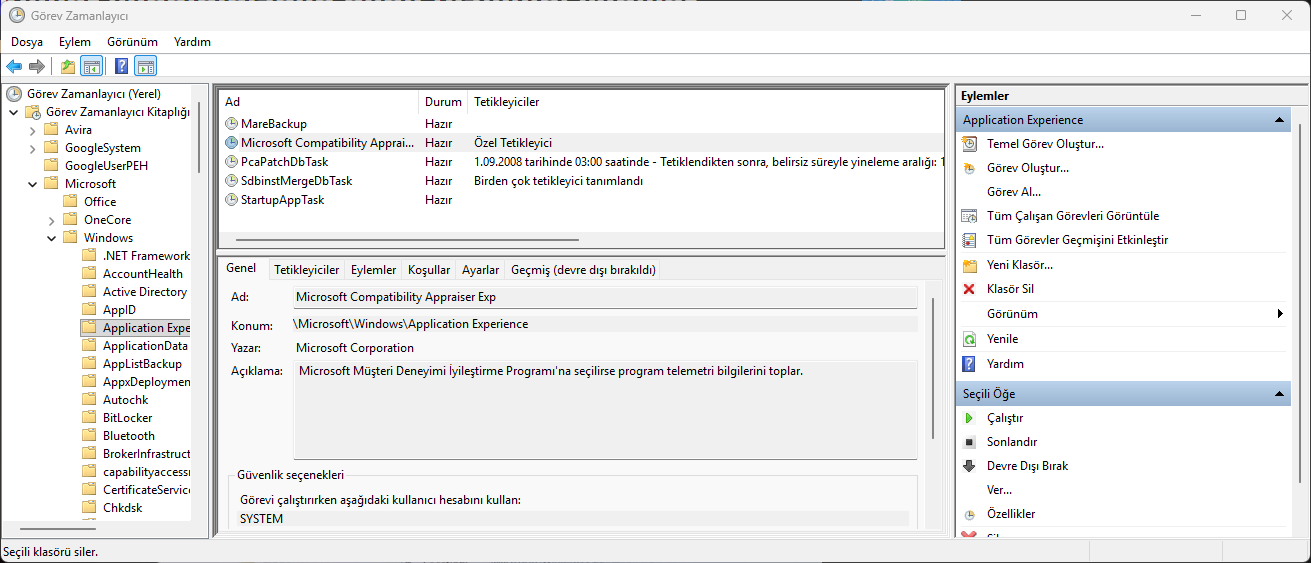Switch to the Geçmiş (devre dışı bırakıldı) tab
Viewport: 1311px width, 563px height.
tap(582, 270)
